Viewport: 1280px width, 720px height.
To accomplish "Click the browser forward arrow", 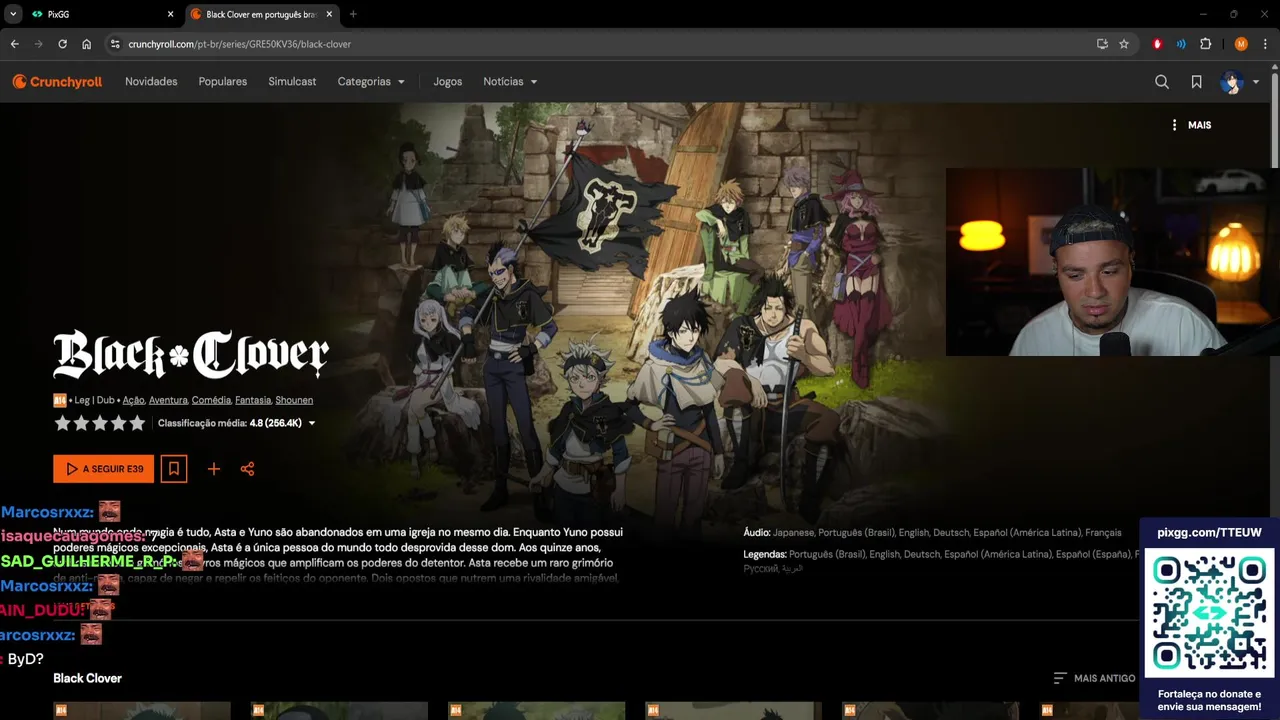I will [38, 44].
